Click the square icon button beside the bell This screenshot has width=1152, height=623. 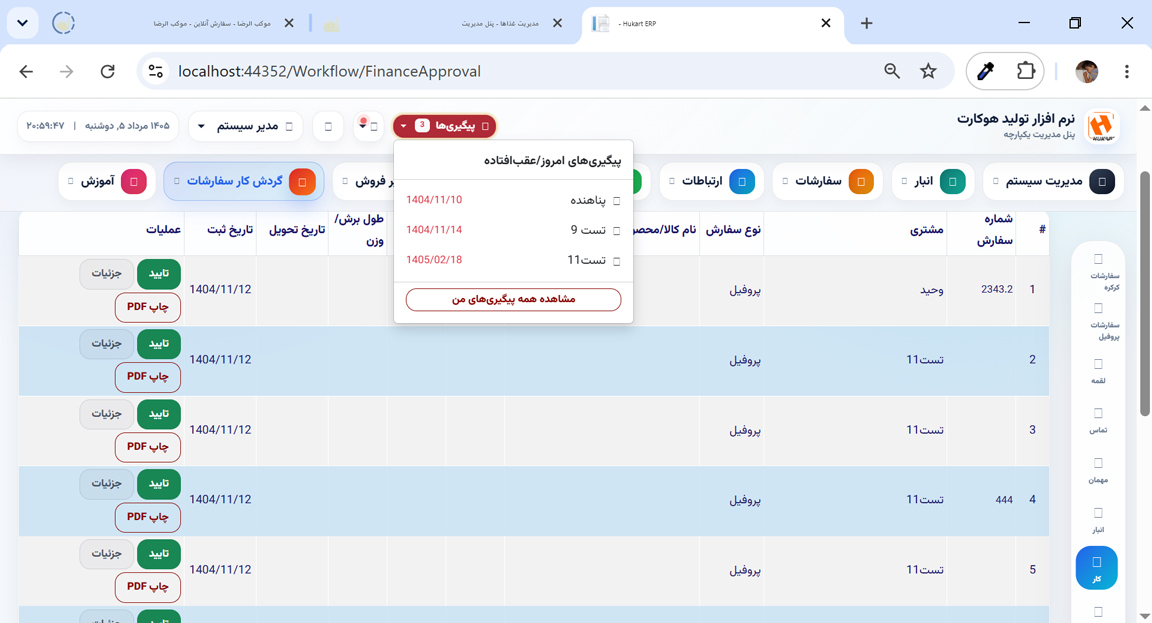click(328, 126)
